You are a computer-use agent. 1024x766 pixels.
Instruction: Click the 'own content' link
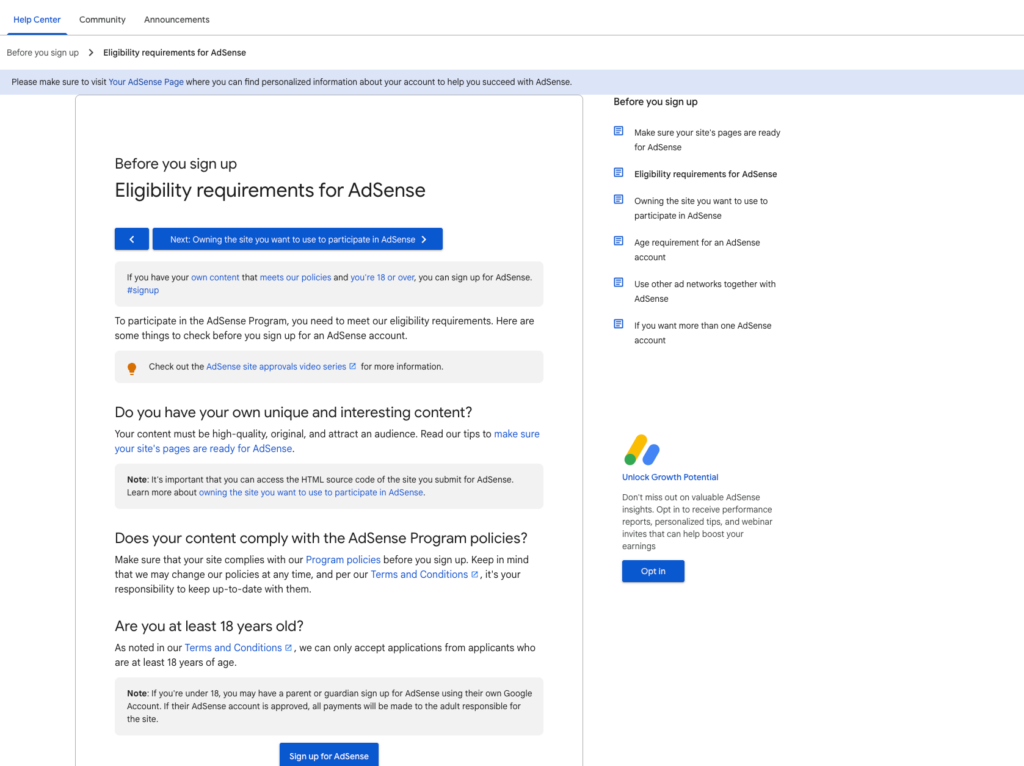[x=215, y=278]
